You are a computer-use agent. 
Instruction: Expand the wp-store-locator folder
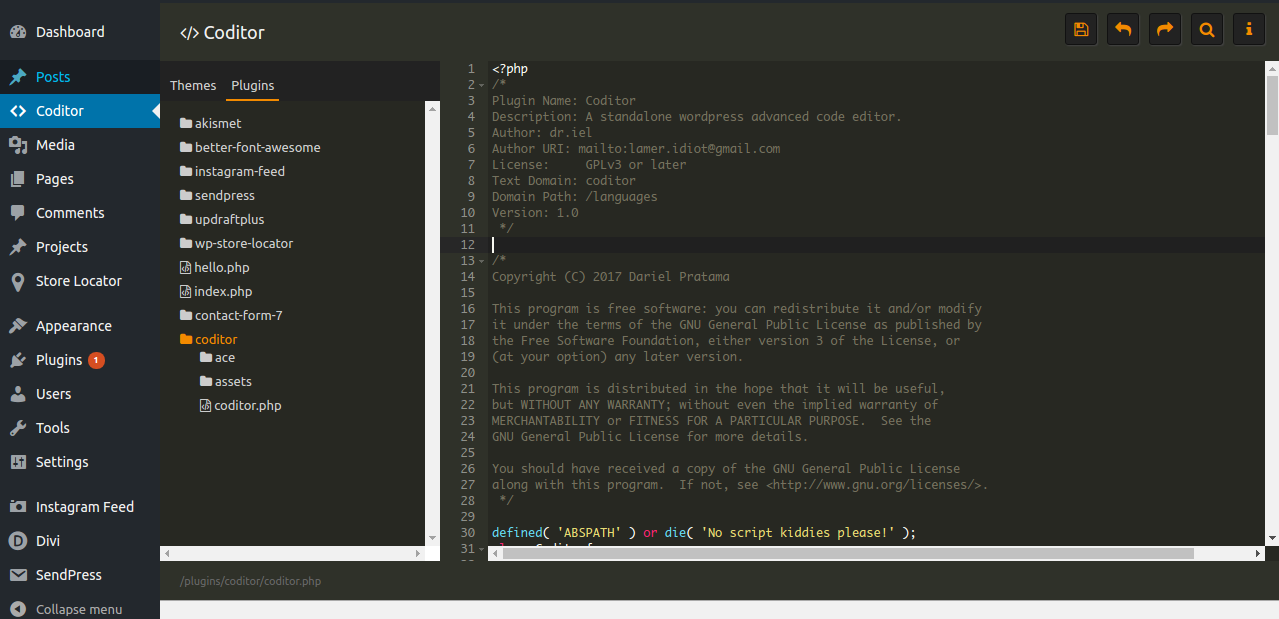pos(236,243)
